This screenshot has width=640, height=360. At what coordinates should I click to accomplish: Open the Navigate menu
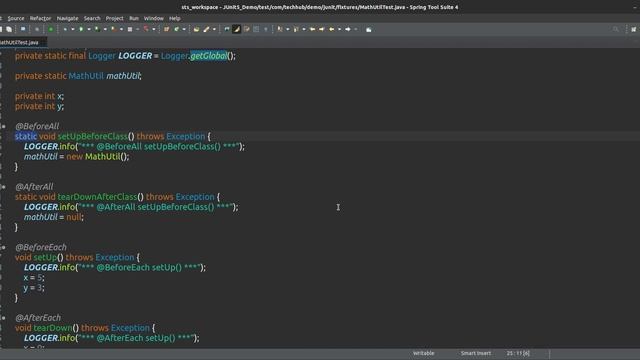tap(67, 18)
